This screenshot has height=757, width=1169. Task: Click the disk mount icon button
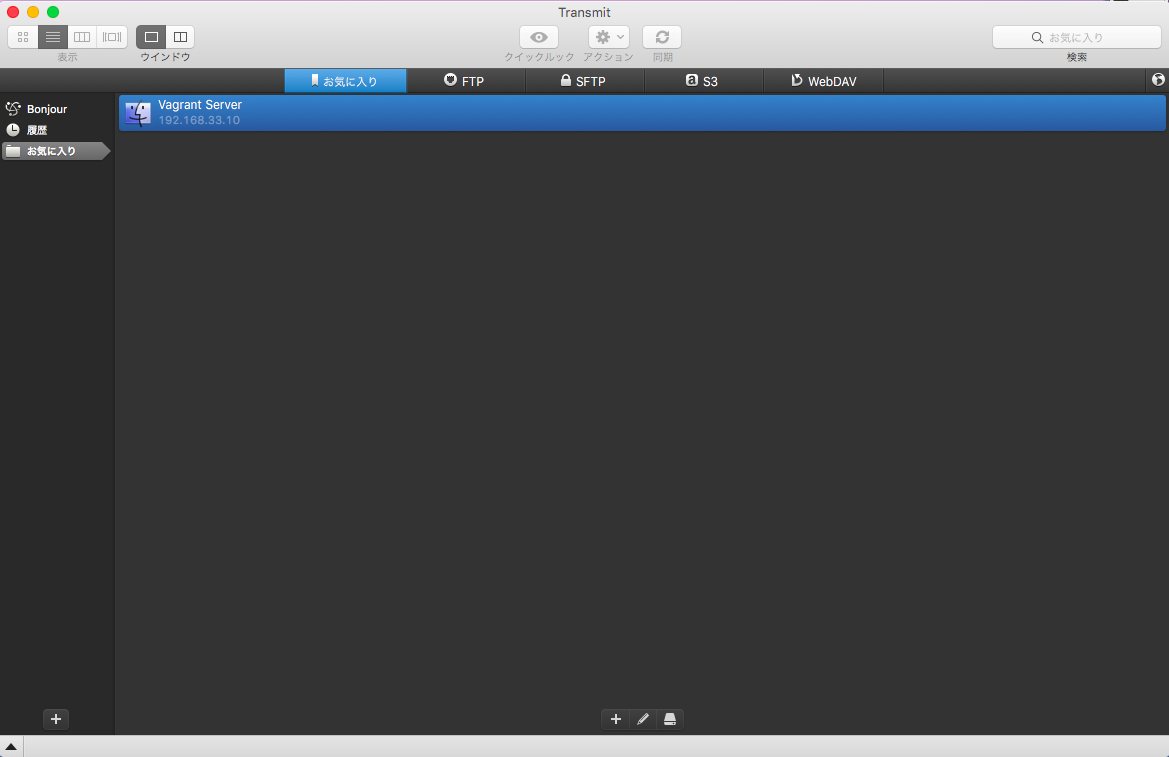coord(669,719)
